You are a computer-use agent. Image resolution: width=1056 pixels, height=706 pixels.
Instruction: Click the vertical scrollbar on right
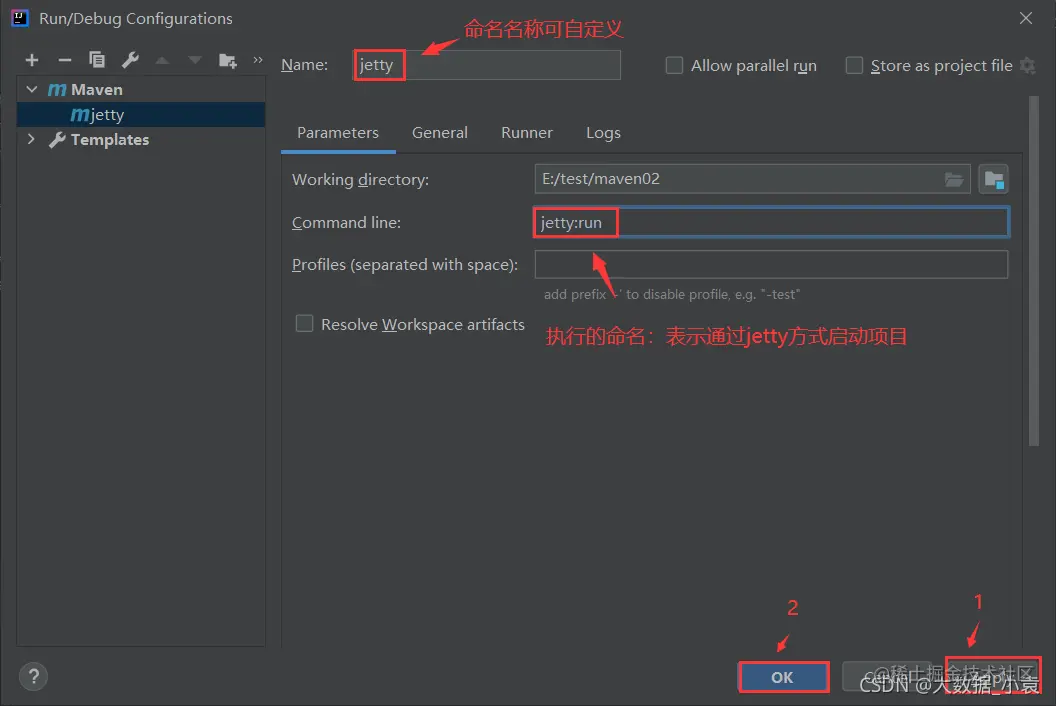pos(1034,271)
